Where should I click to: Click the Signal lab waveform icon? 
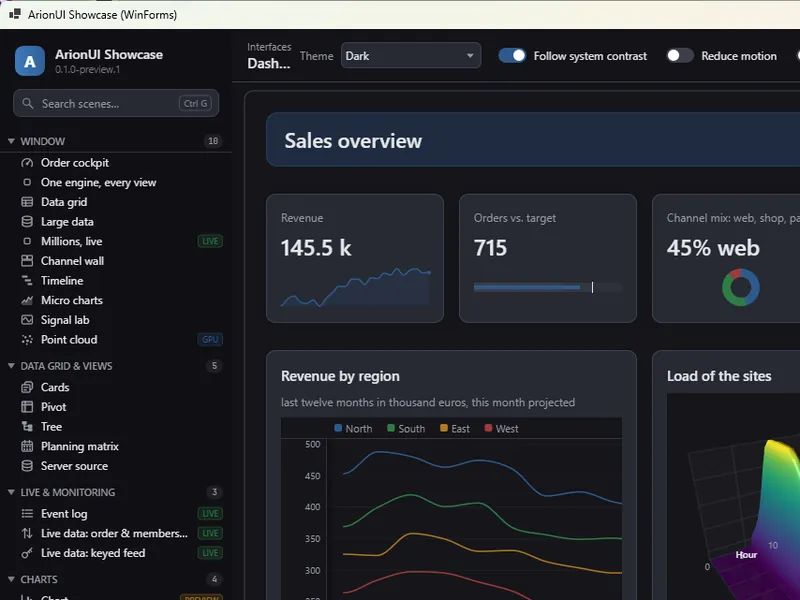pyautogui.click(x=27, y=320)
